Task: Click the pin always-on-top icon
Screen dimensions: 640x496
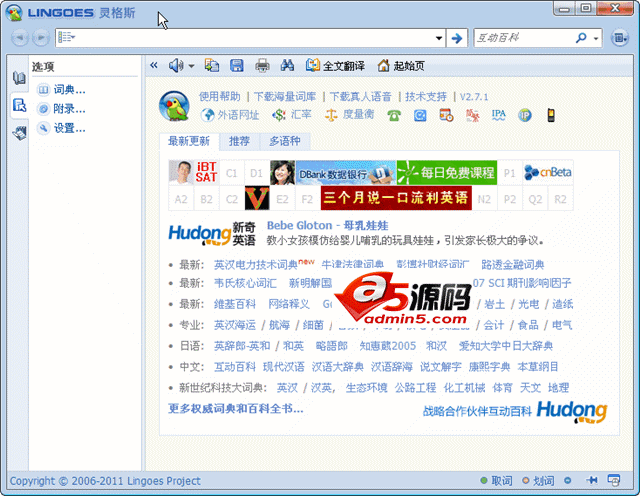Action: click(x=592, y=480)
